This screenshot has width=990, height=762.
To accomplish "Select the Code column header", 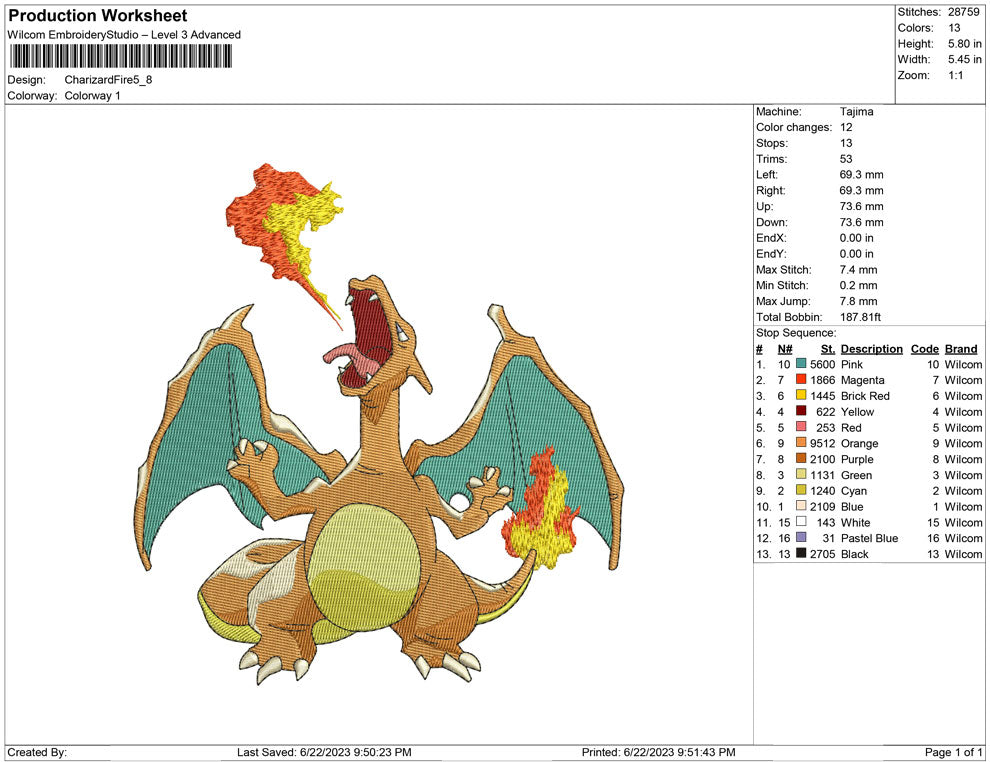I will (924, 348).
